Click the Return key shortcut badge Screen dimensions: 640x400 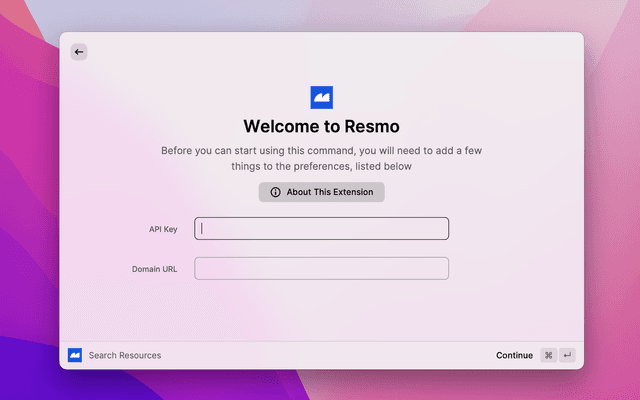tap(567, 355)
